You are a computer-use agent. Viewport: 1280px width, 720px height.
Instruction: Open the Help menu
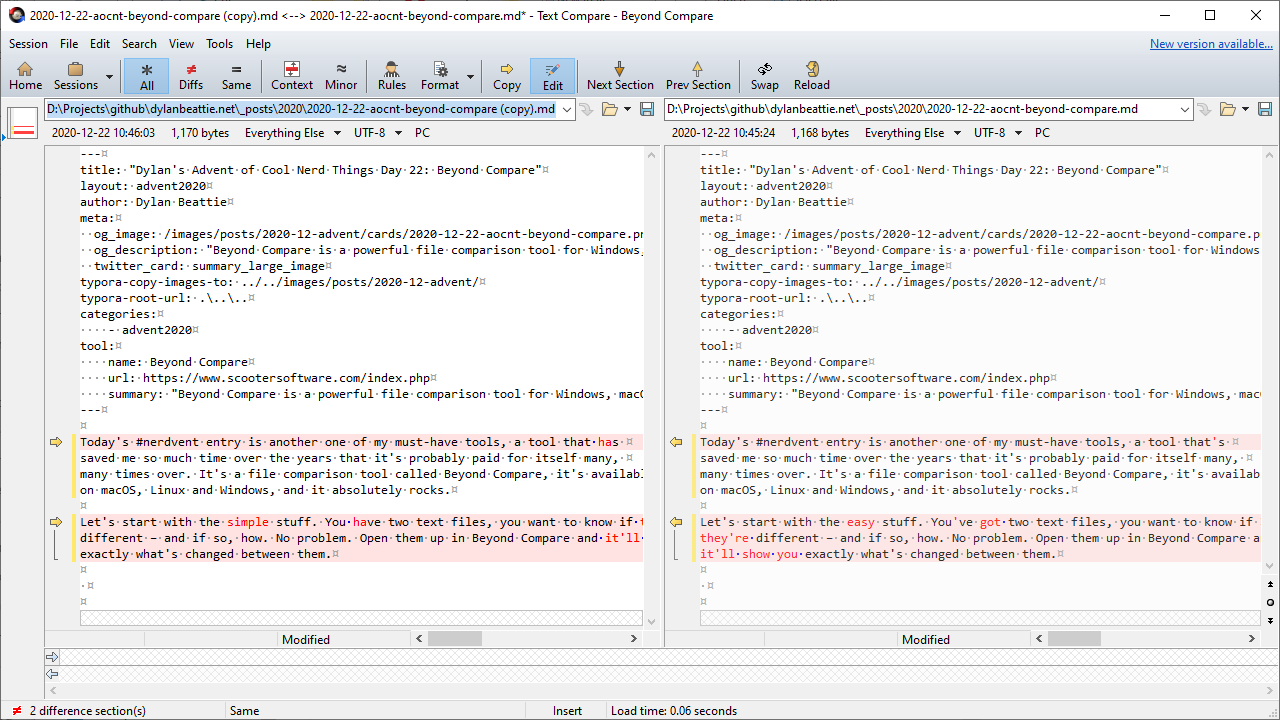pos(258,44)
